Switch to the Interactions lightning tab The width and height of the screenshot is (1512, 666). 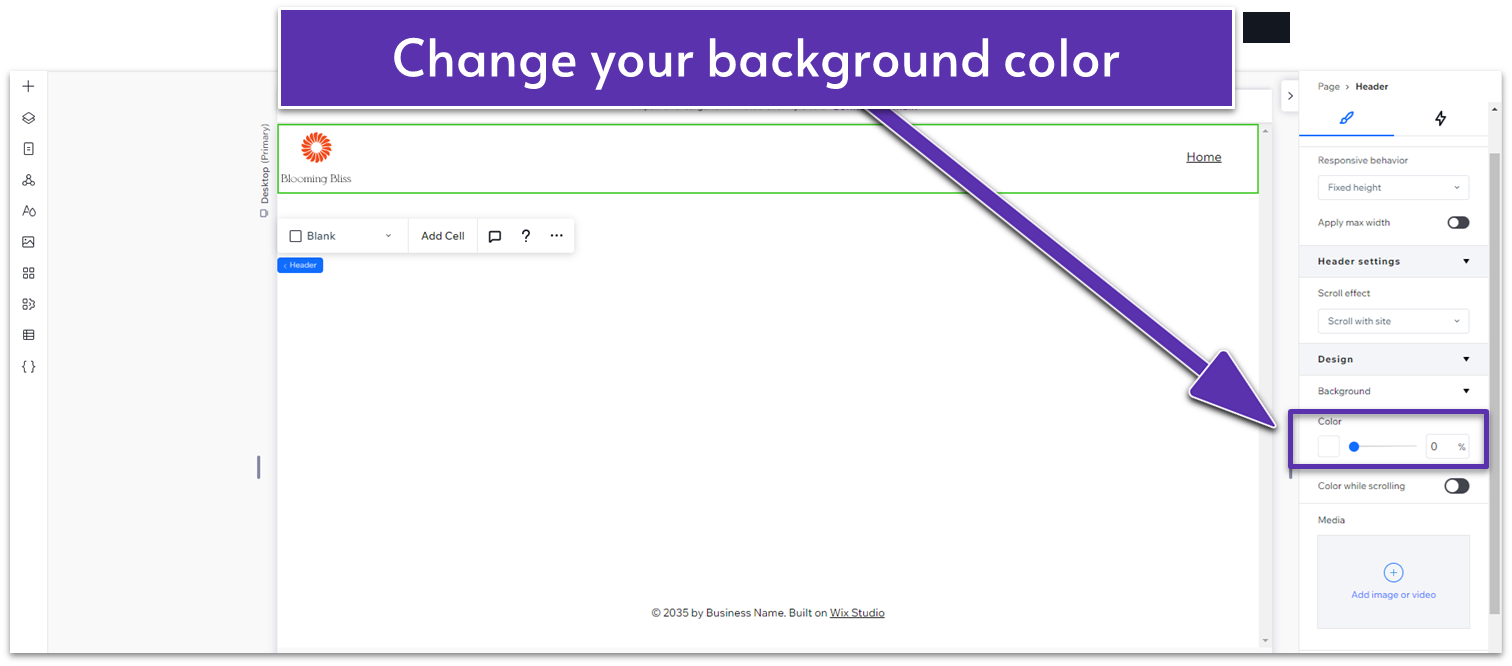(x=1440, y=118)
